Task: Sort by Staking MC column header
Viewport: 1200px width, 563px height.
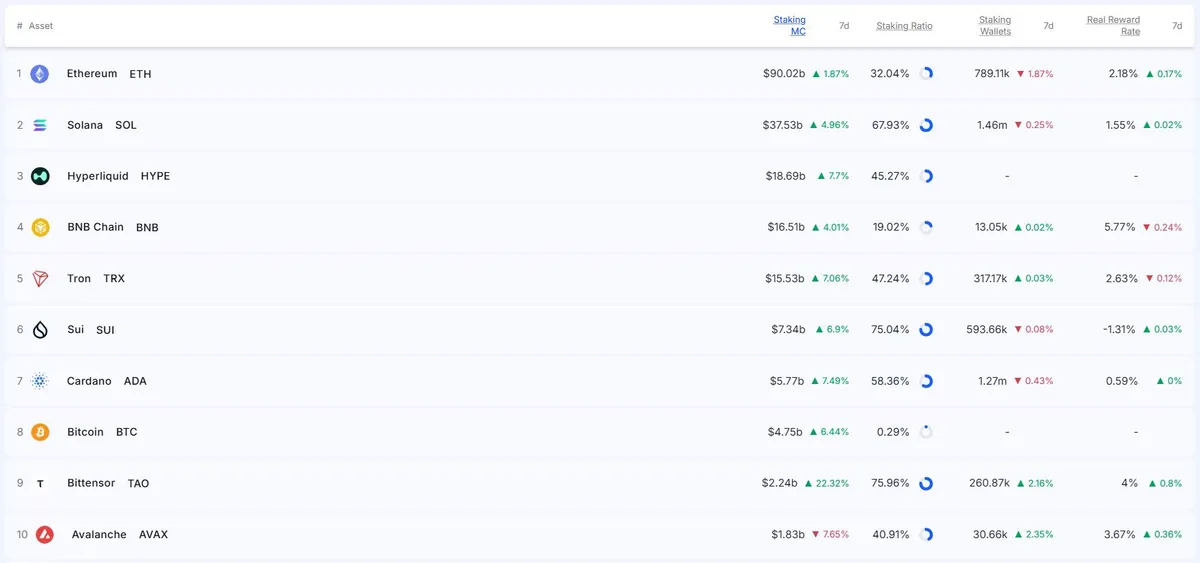Action: pyautogui.click(x=789, y=26)
